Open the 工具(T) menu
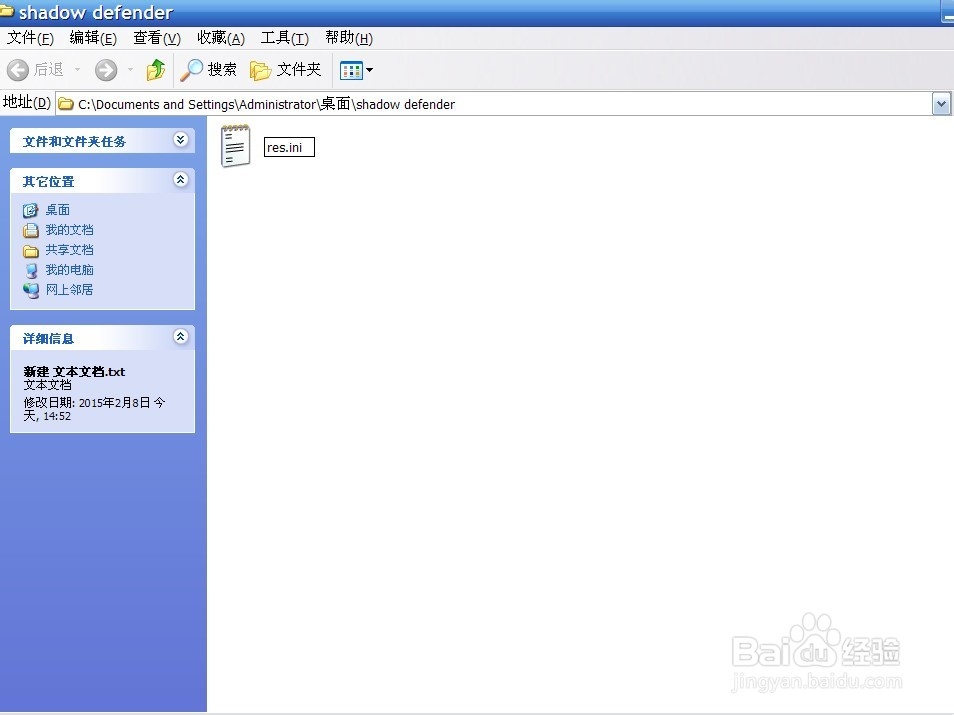The image size is (954, 715). 285,38
